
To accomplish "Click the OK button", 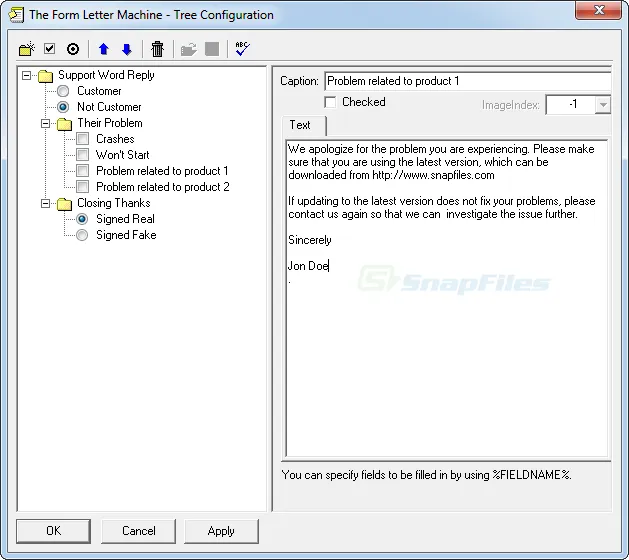I will (53, 531).
